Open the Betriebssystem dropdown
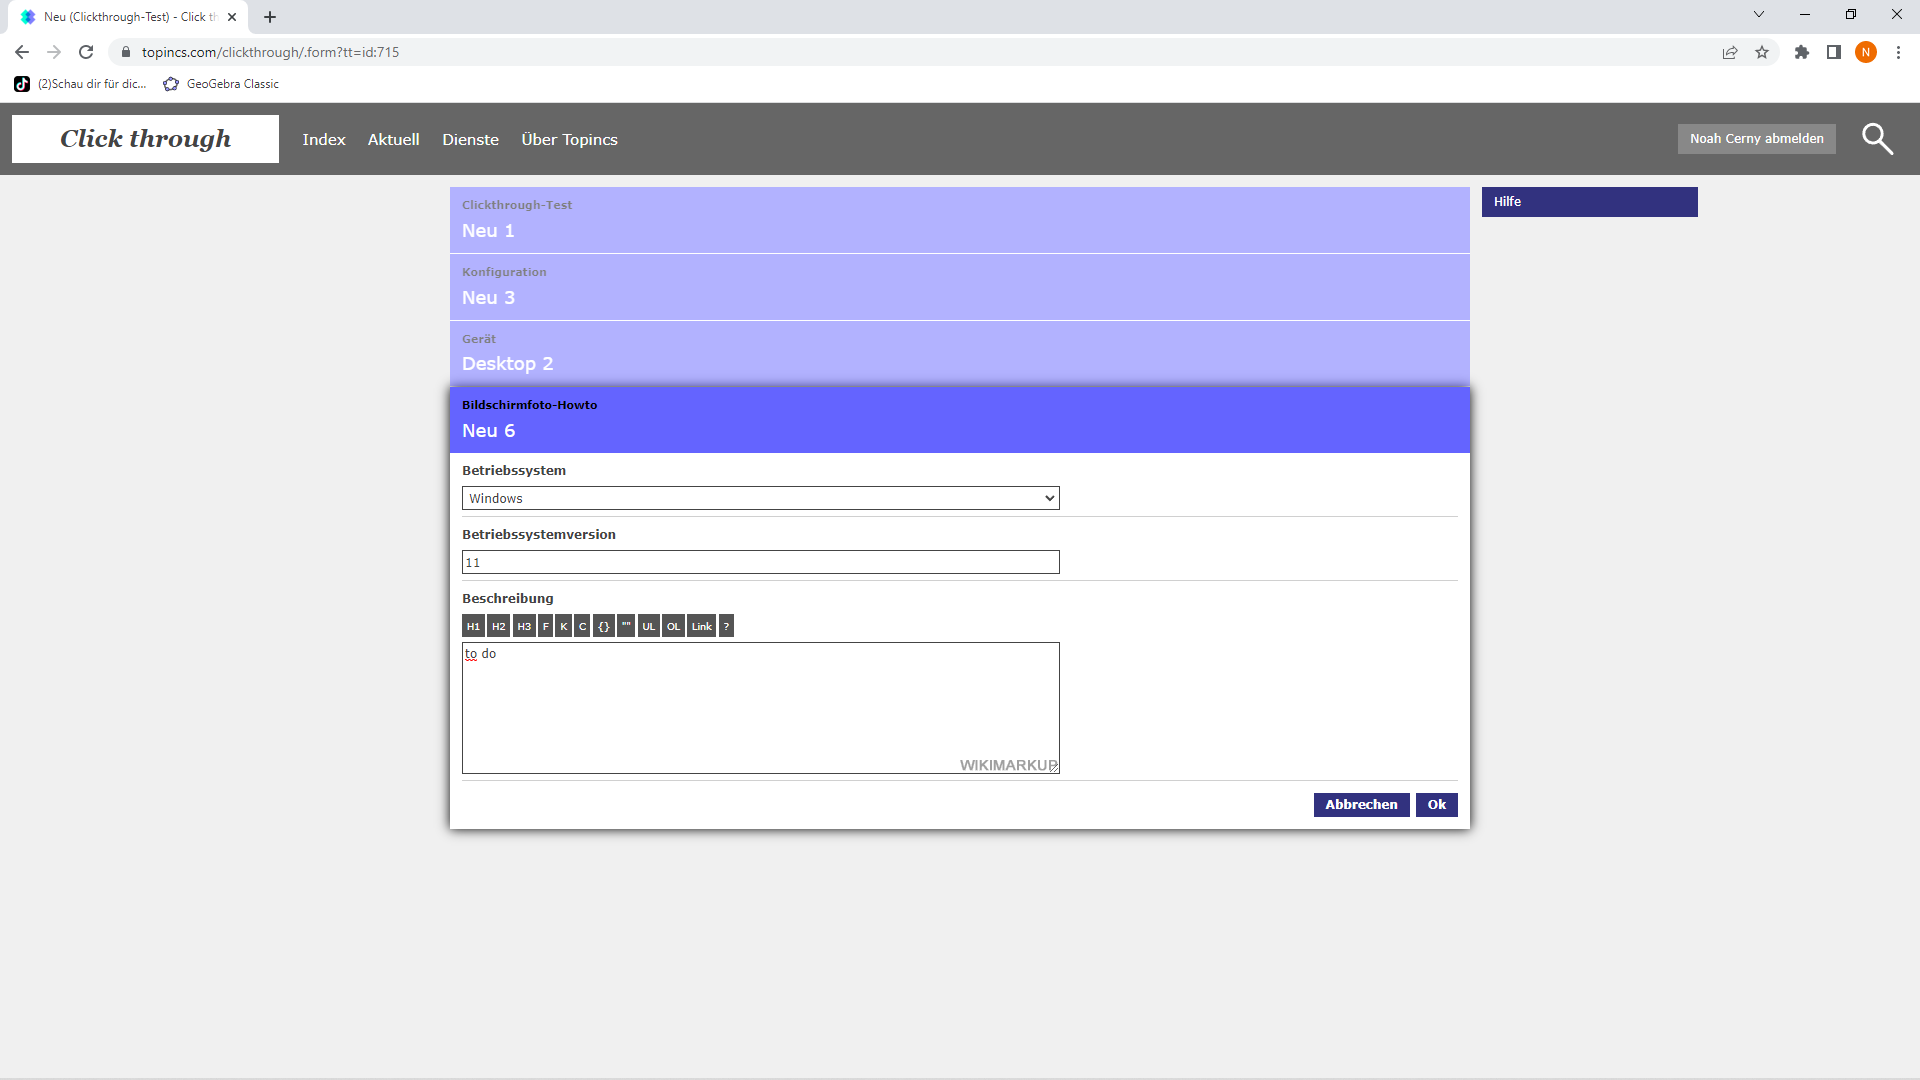 coord(760,498)
